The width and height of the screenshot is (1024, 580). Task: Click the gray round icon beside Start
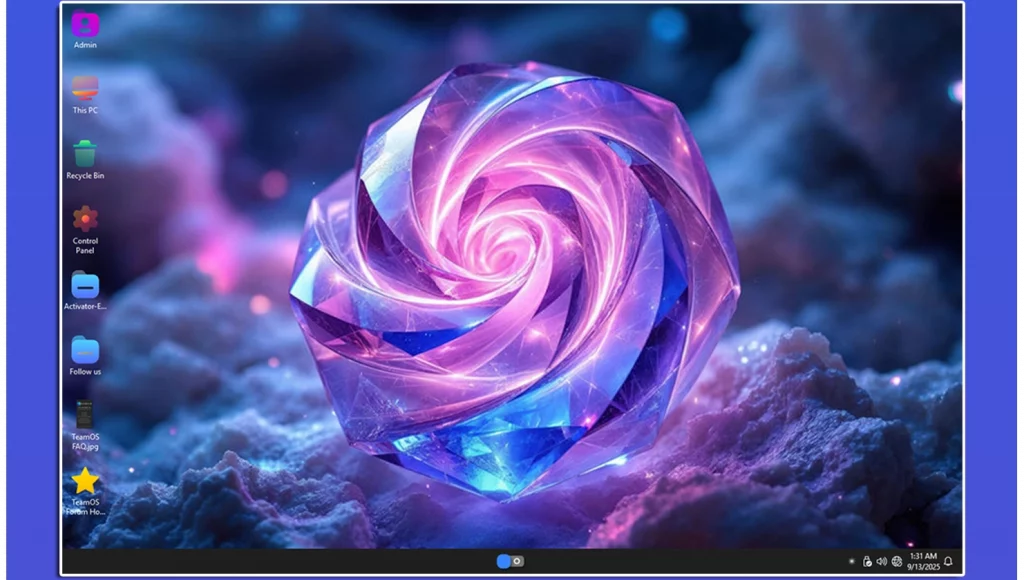517,561
